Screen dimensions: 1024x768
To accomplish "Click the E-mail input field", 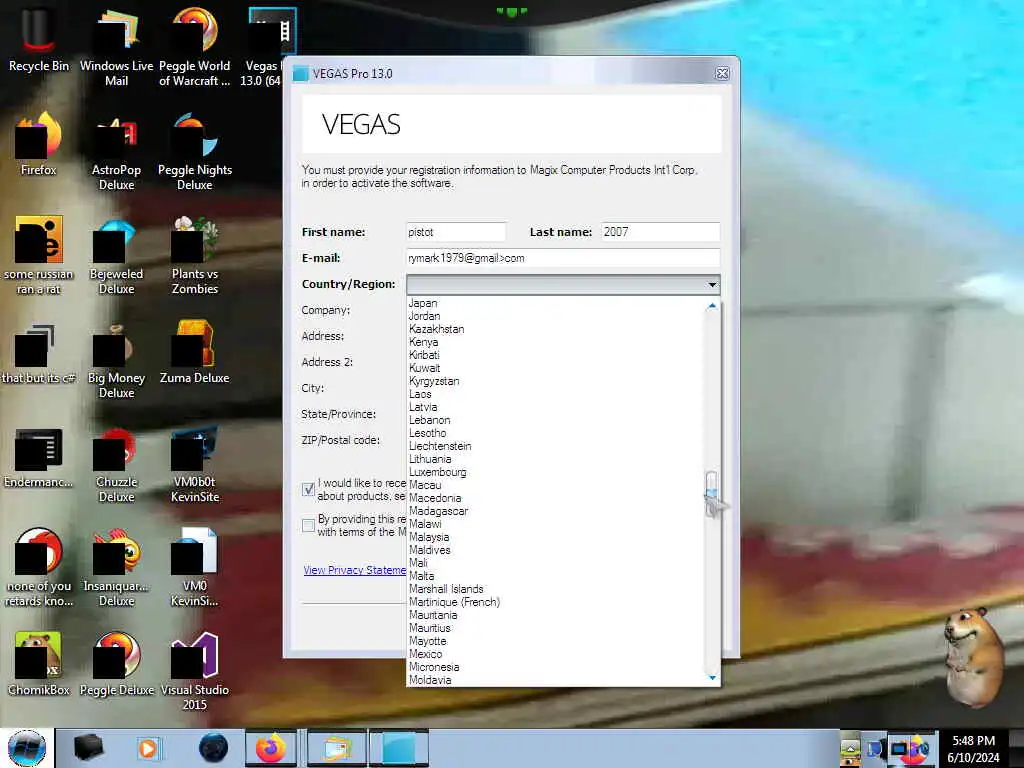I will [563, 258].
